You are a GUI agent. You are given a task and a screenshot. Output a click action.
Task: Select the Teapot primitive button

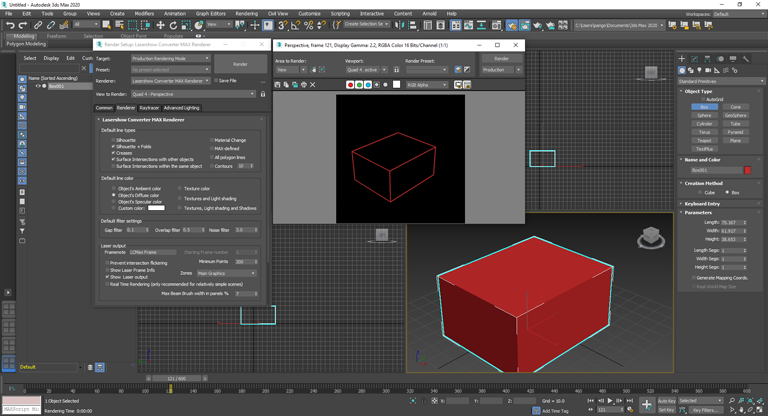(704, 140)
